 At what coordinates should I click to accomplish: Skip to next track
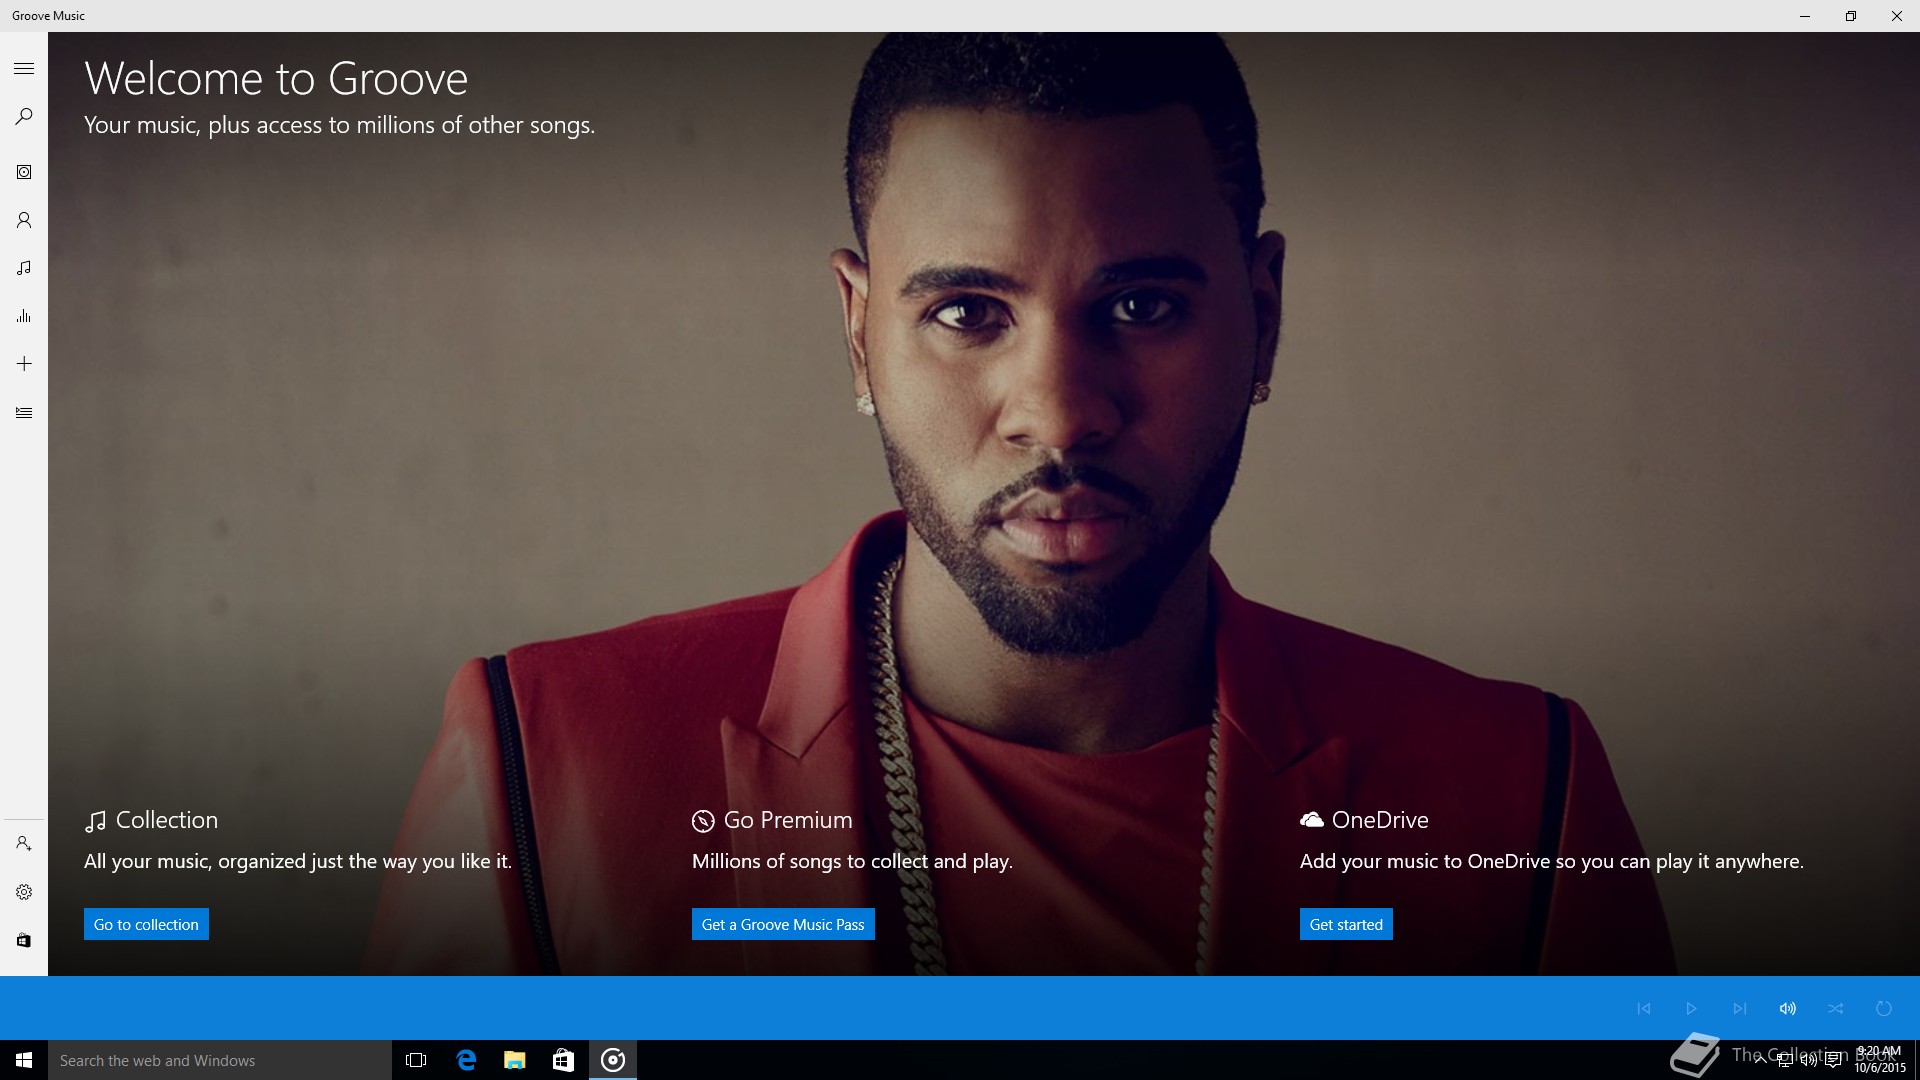(x=1740, y=1008)
